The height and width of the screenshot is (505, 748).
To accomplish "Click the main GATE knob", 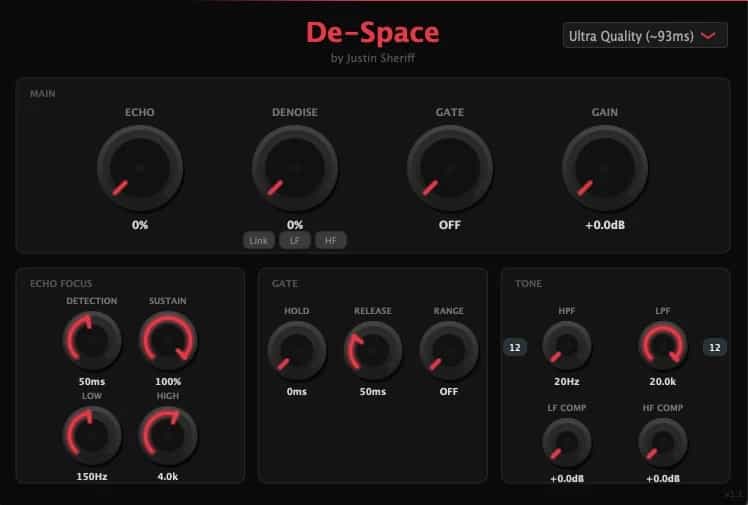I will pyautogui.click(x=450, y=168).
